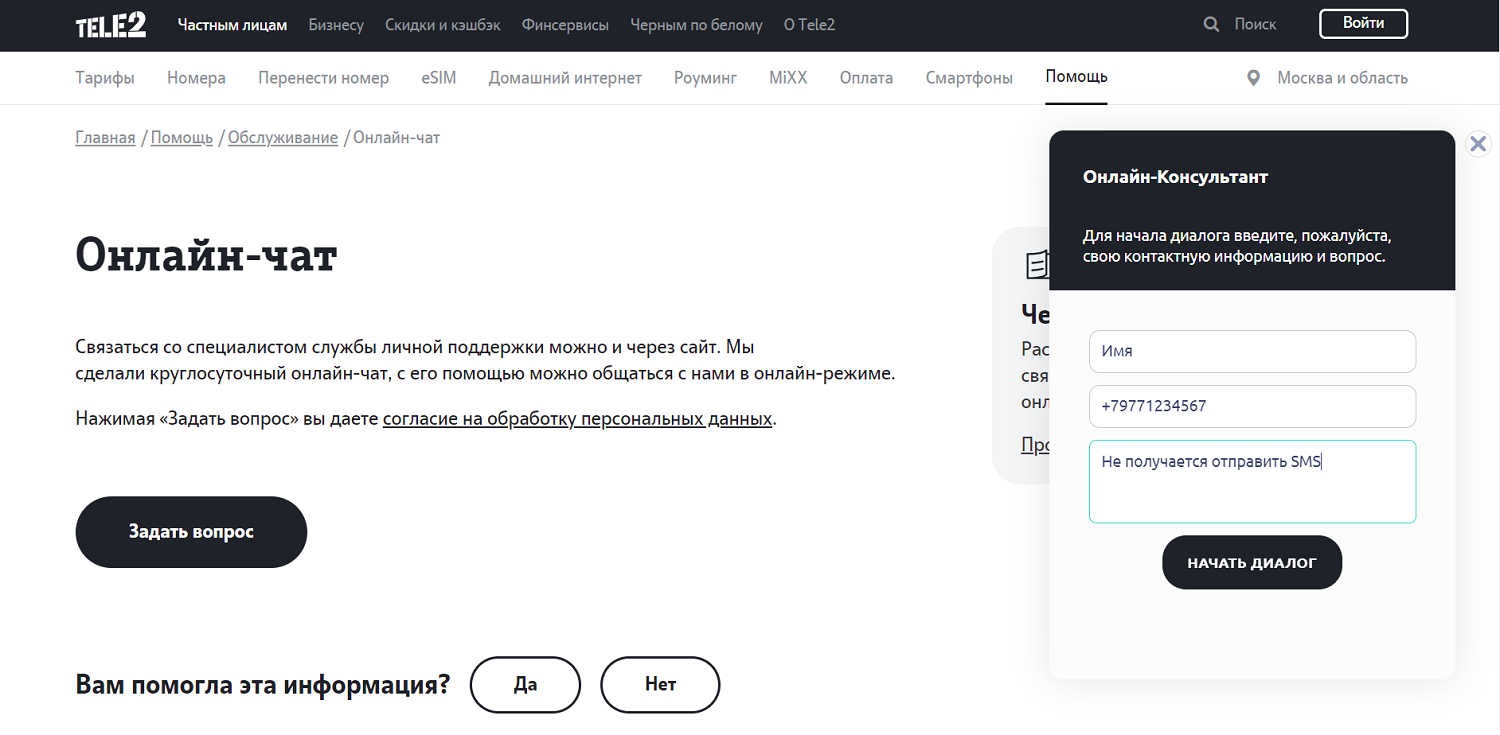Click the Главная breadcrumb link
Viewport: 1500px width, 735px height.
click(105, 137)
